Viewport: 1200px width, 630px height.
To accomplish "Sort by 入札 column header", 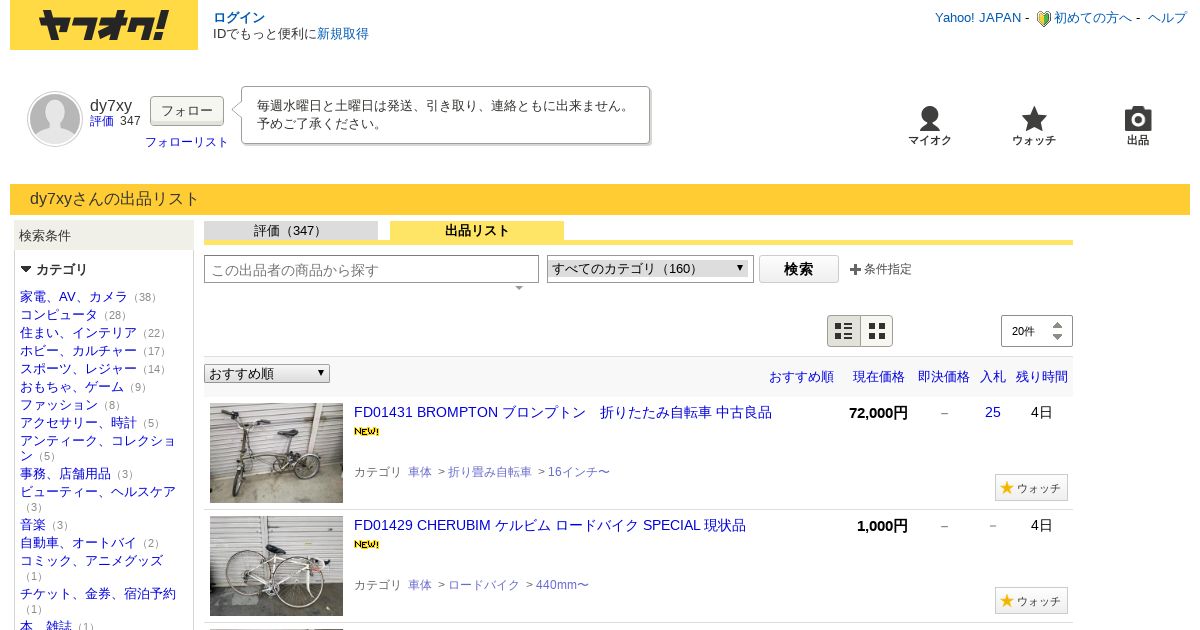I will (993, 377).
